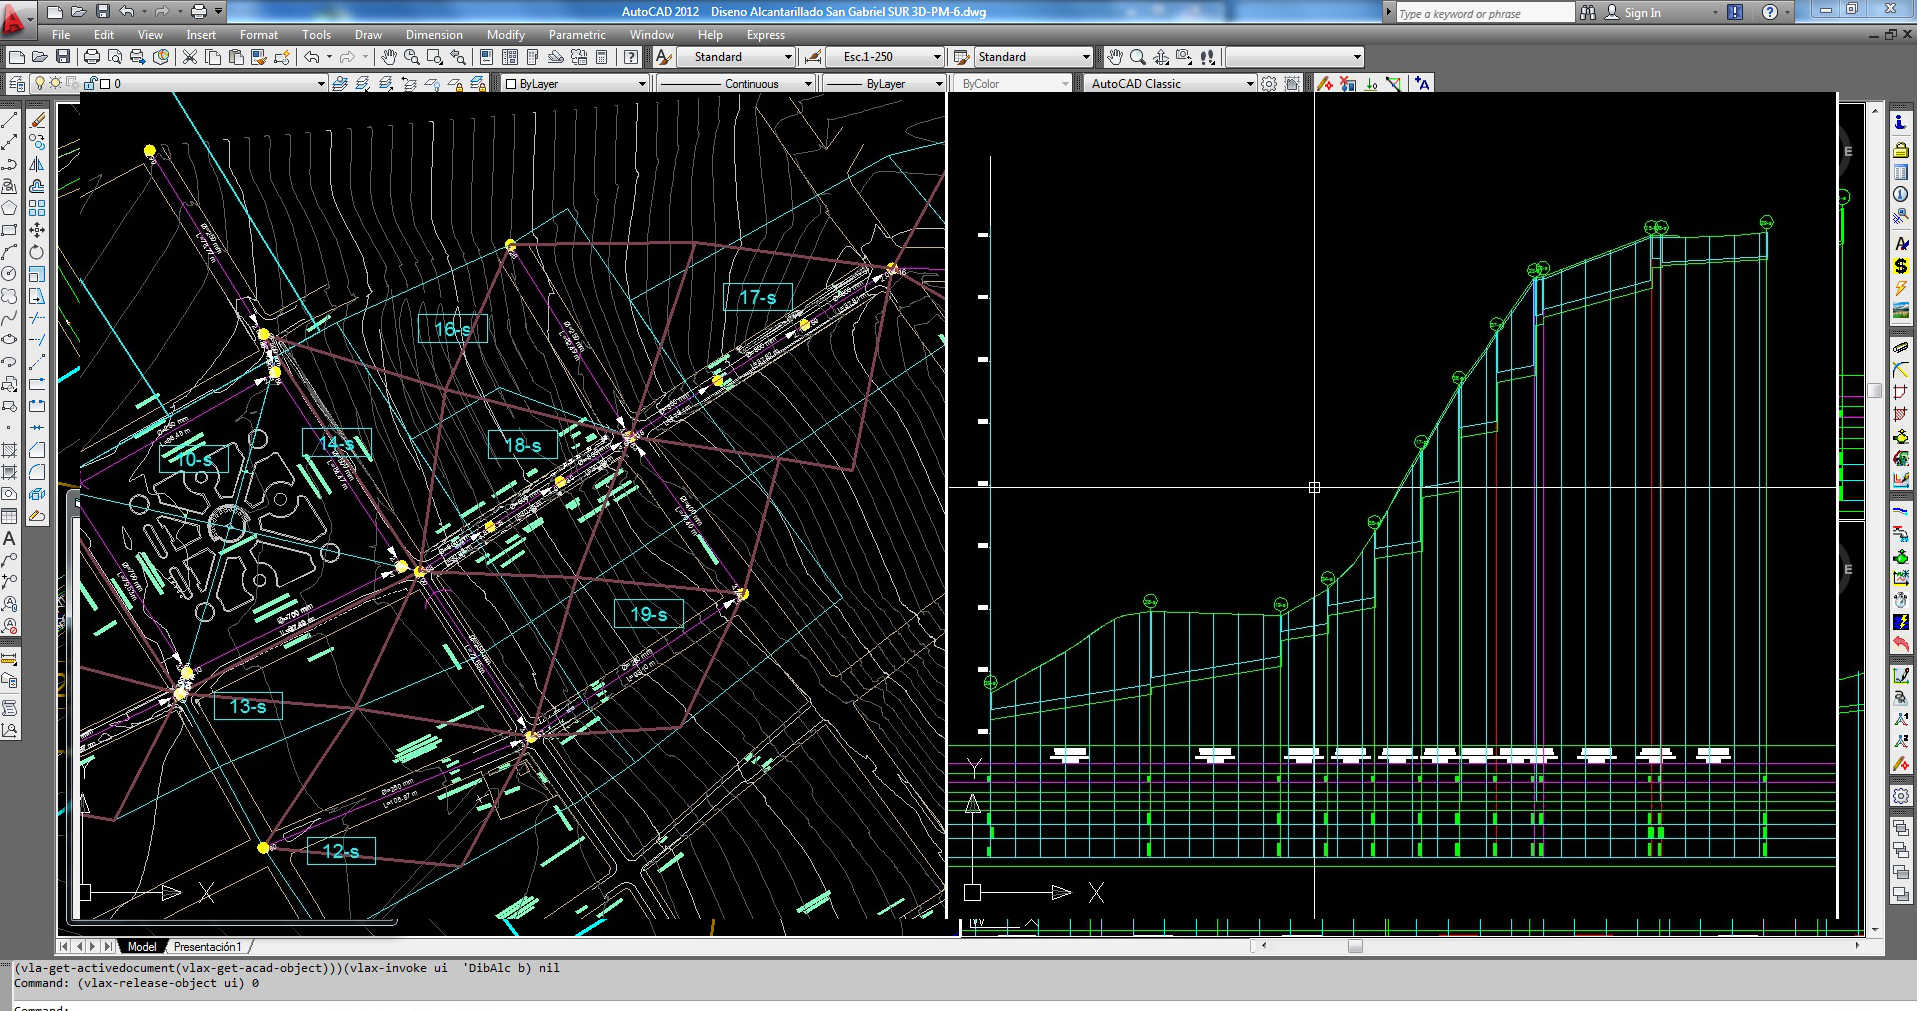The image size is (1920, 1011).
Task: Open the Layer Properties Manager
Action: (17, 84)
